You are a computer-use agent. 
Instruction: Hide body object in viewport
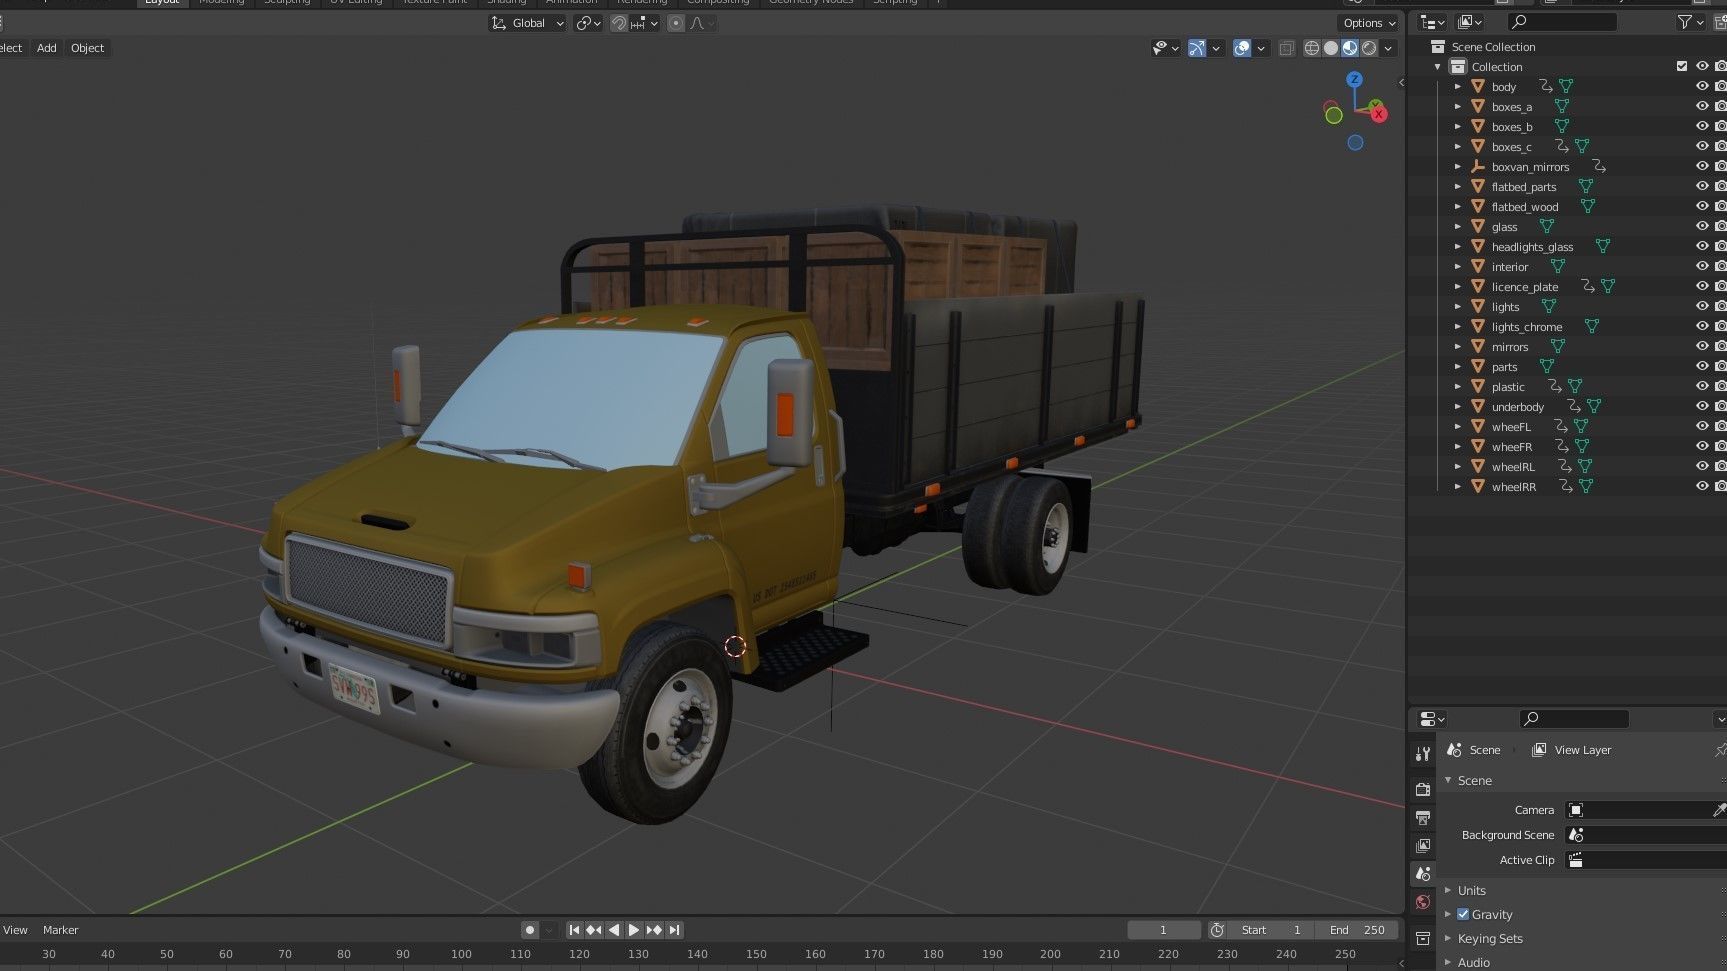click(x=1702, y=87)
